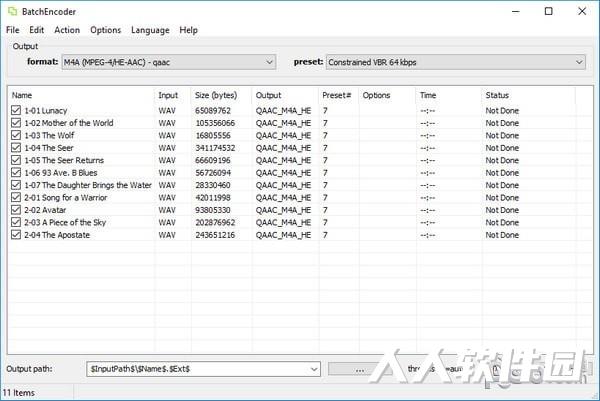Sort list by the Input column header
The image size is (600, 401).
173,95
